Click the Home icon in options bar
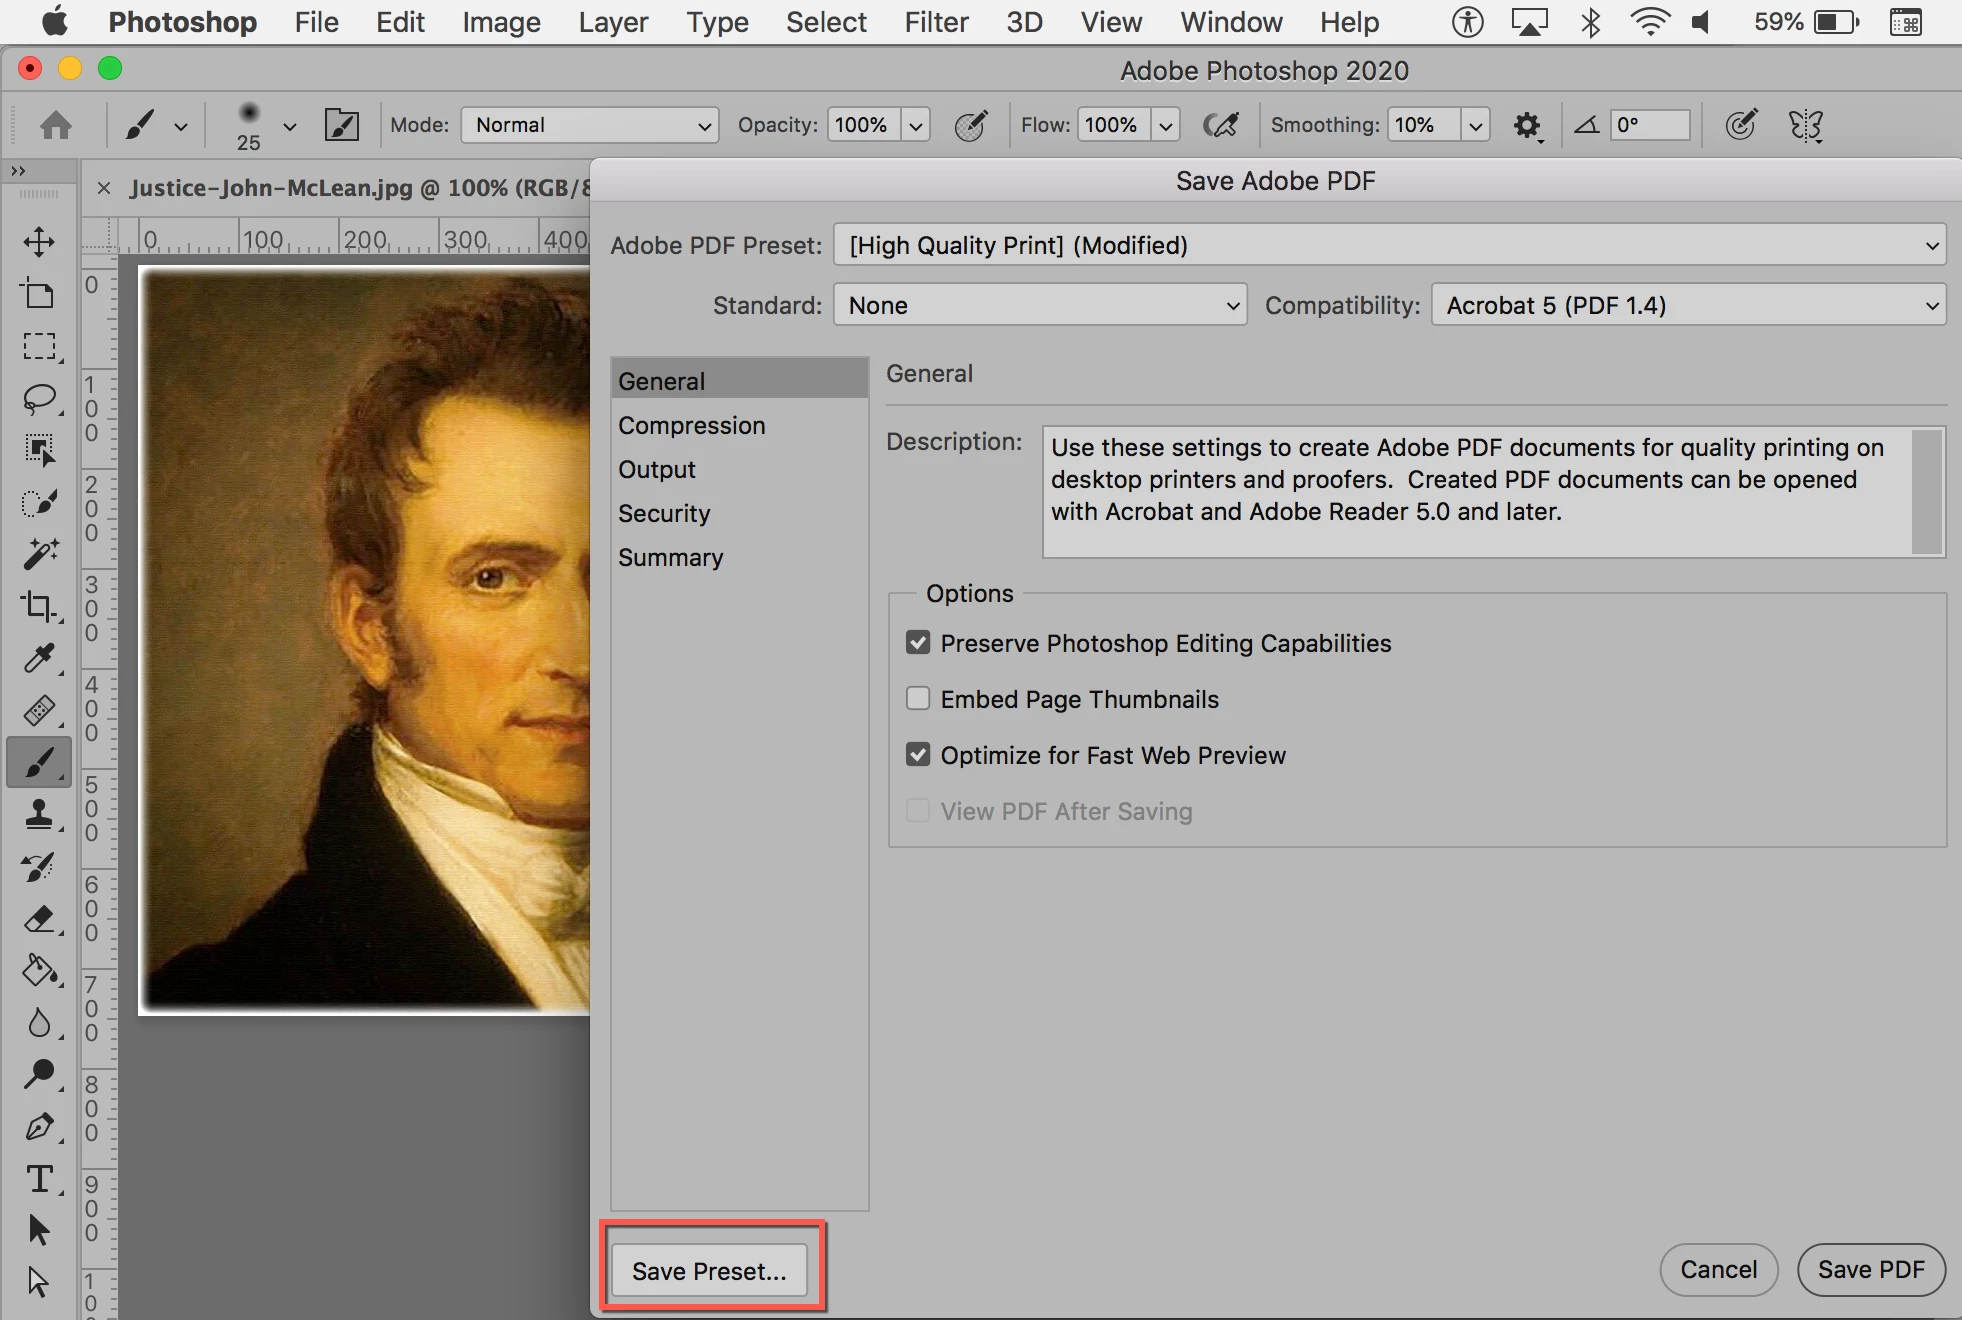1962x1320 pixels. (x=56, y=125)
